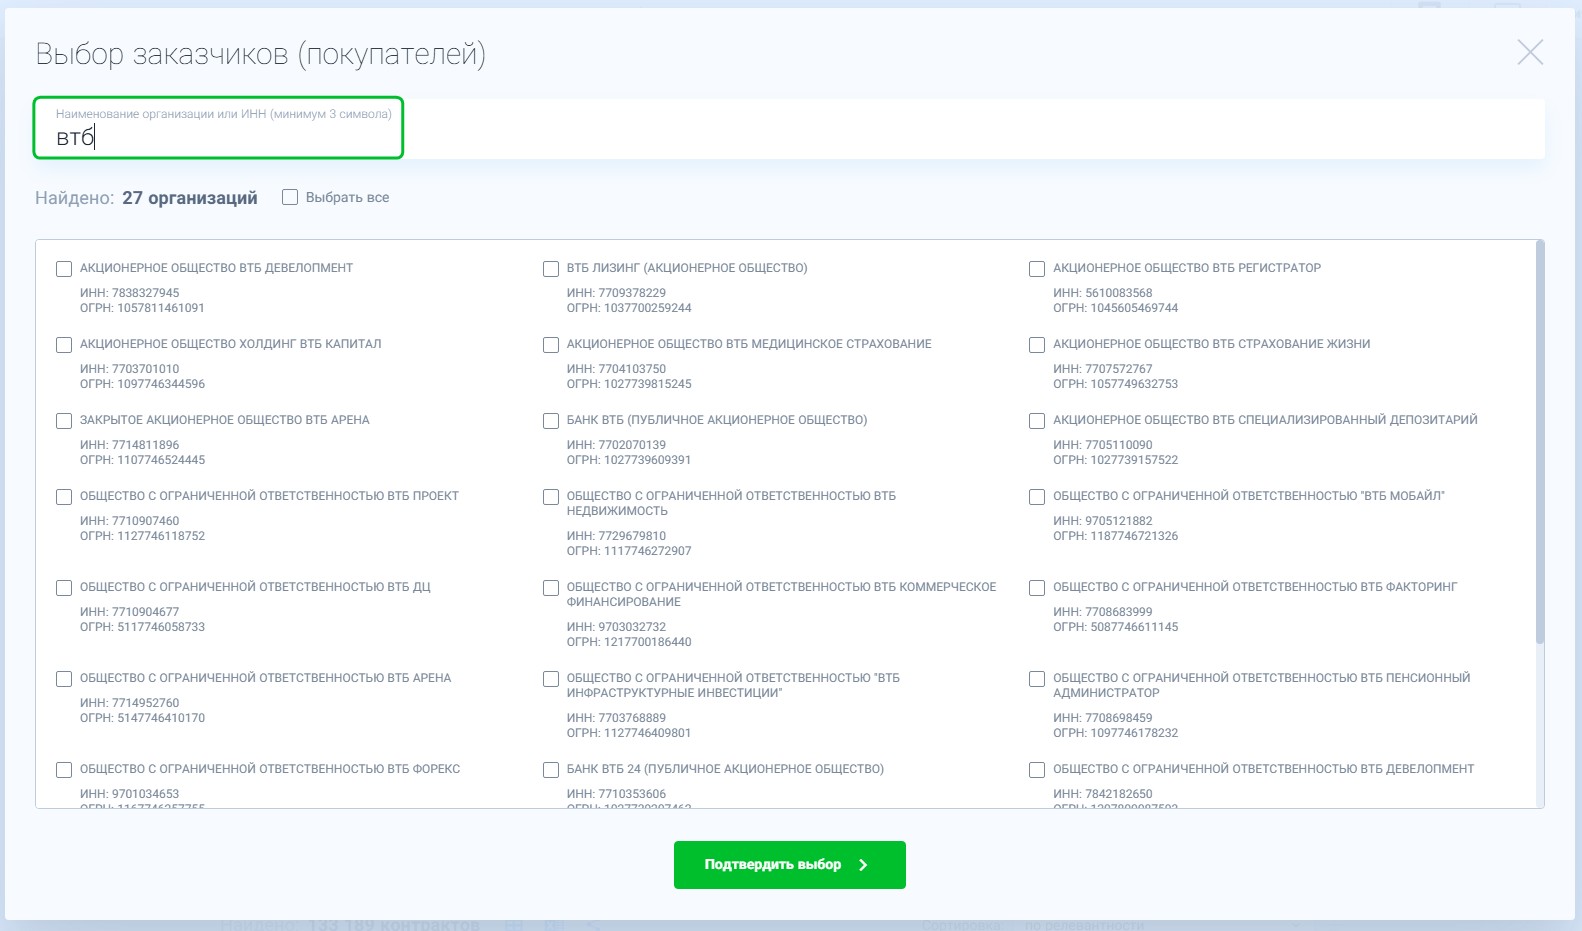Click OGRN value 1057811461091
This screenshot has width=1582, height=931.
click(x=161, y=308)
